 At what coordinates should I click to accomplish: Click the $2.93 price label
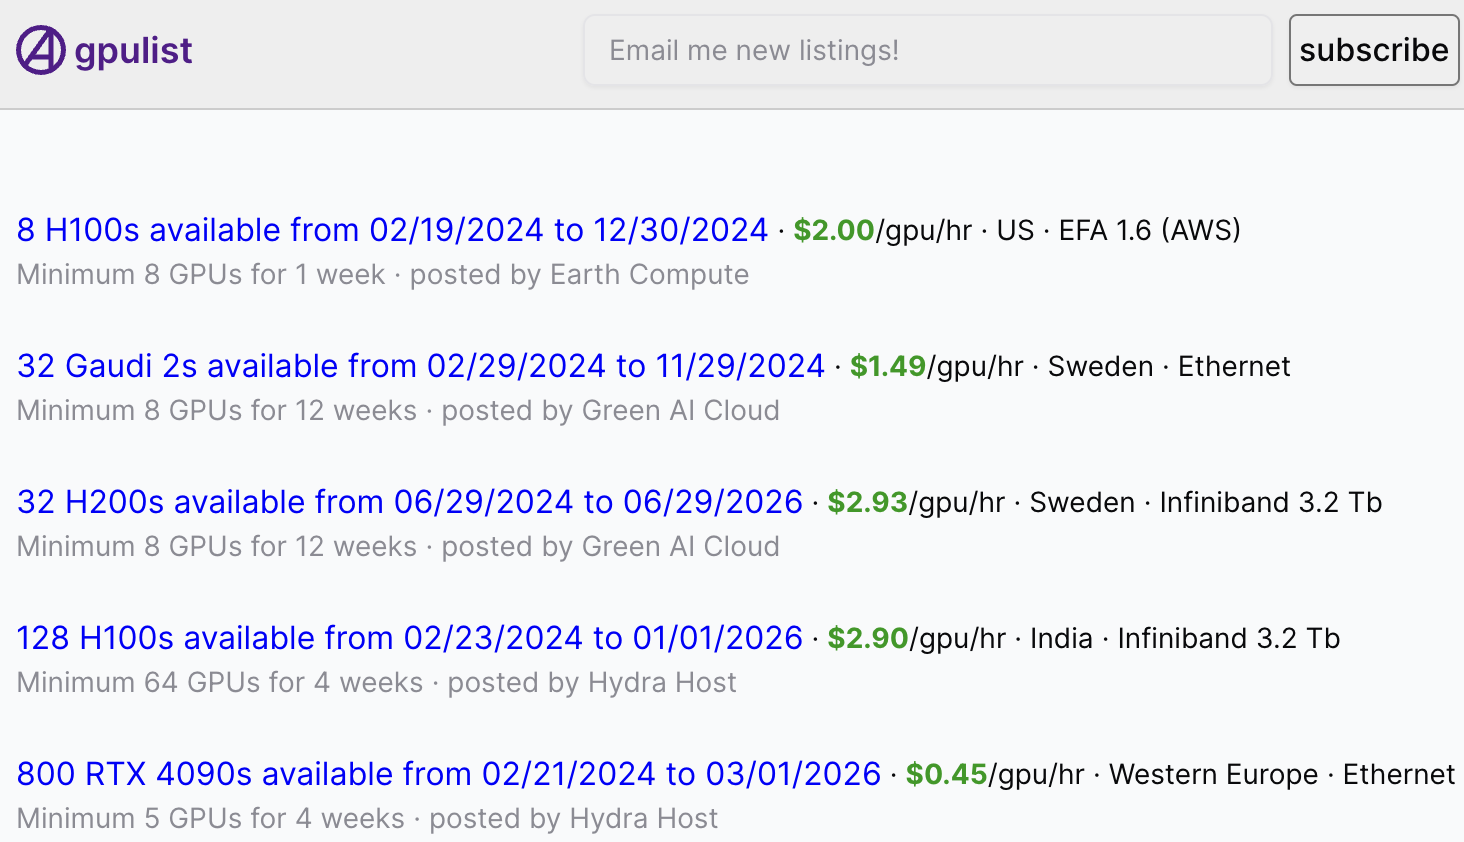867,502
